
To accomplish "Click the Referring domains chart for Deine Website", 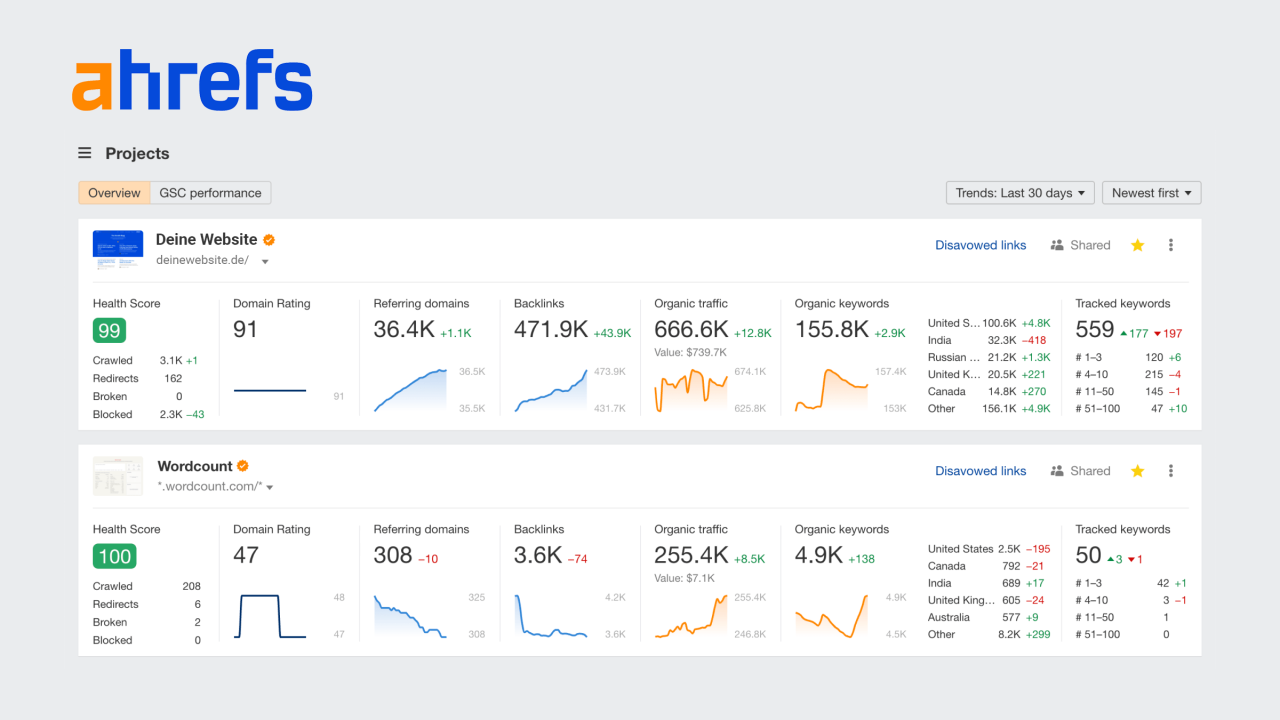I will (x=411, y=390).
